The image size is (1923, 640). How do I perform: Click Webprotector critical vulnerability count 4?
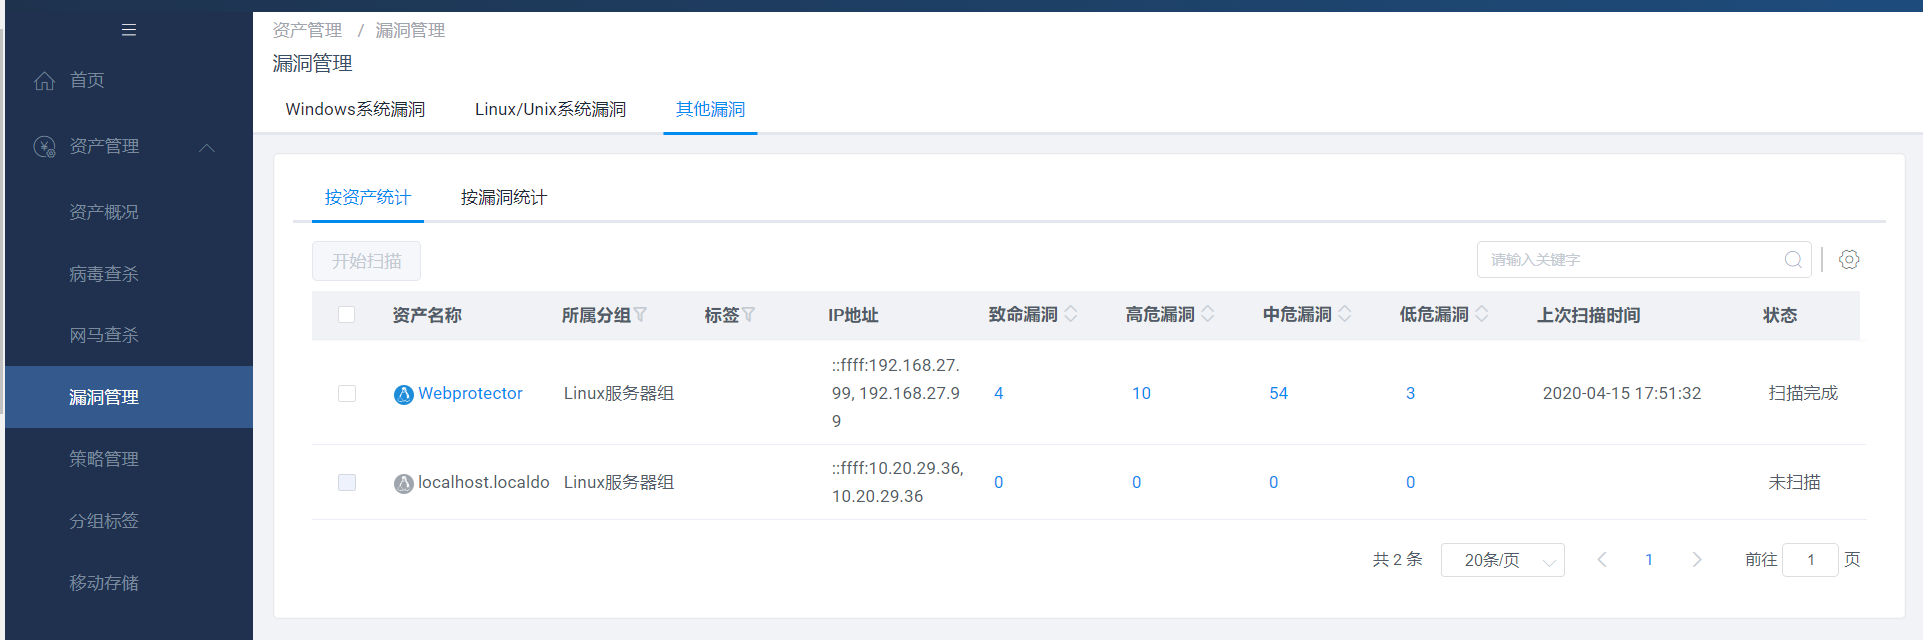[x=998, y=393]
